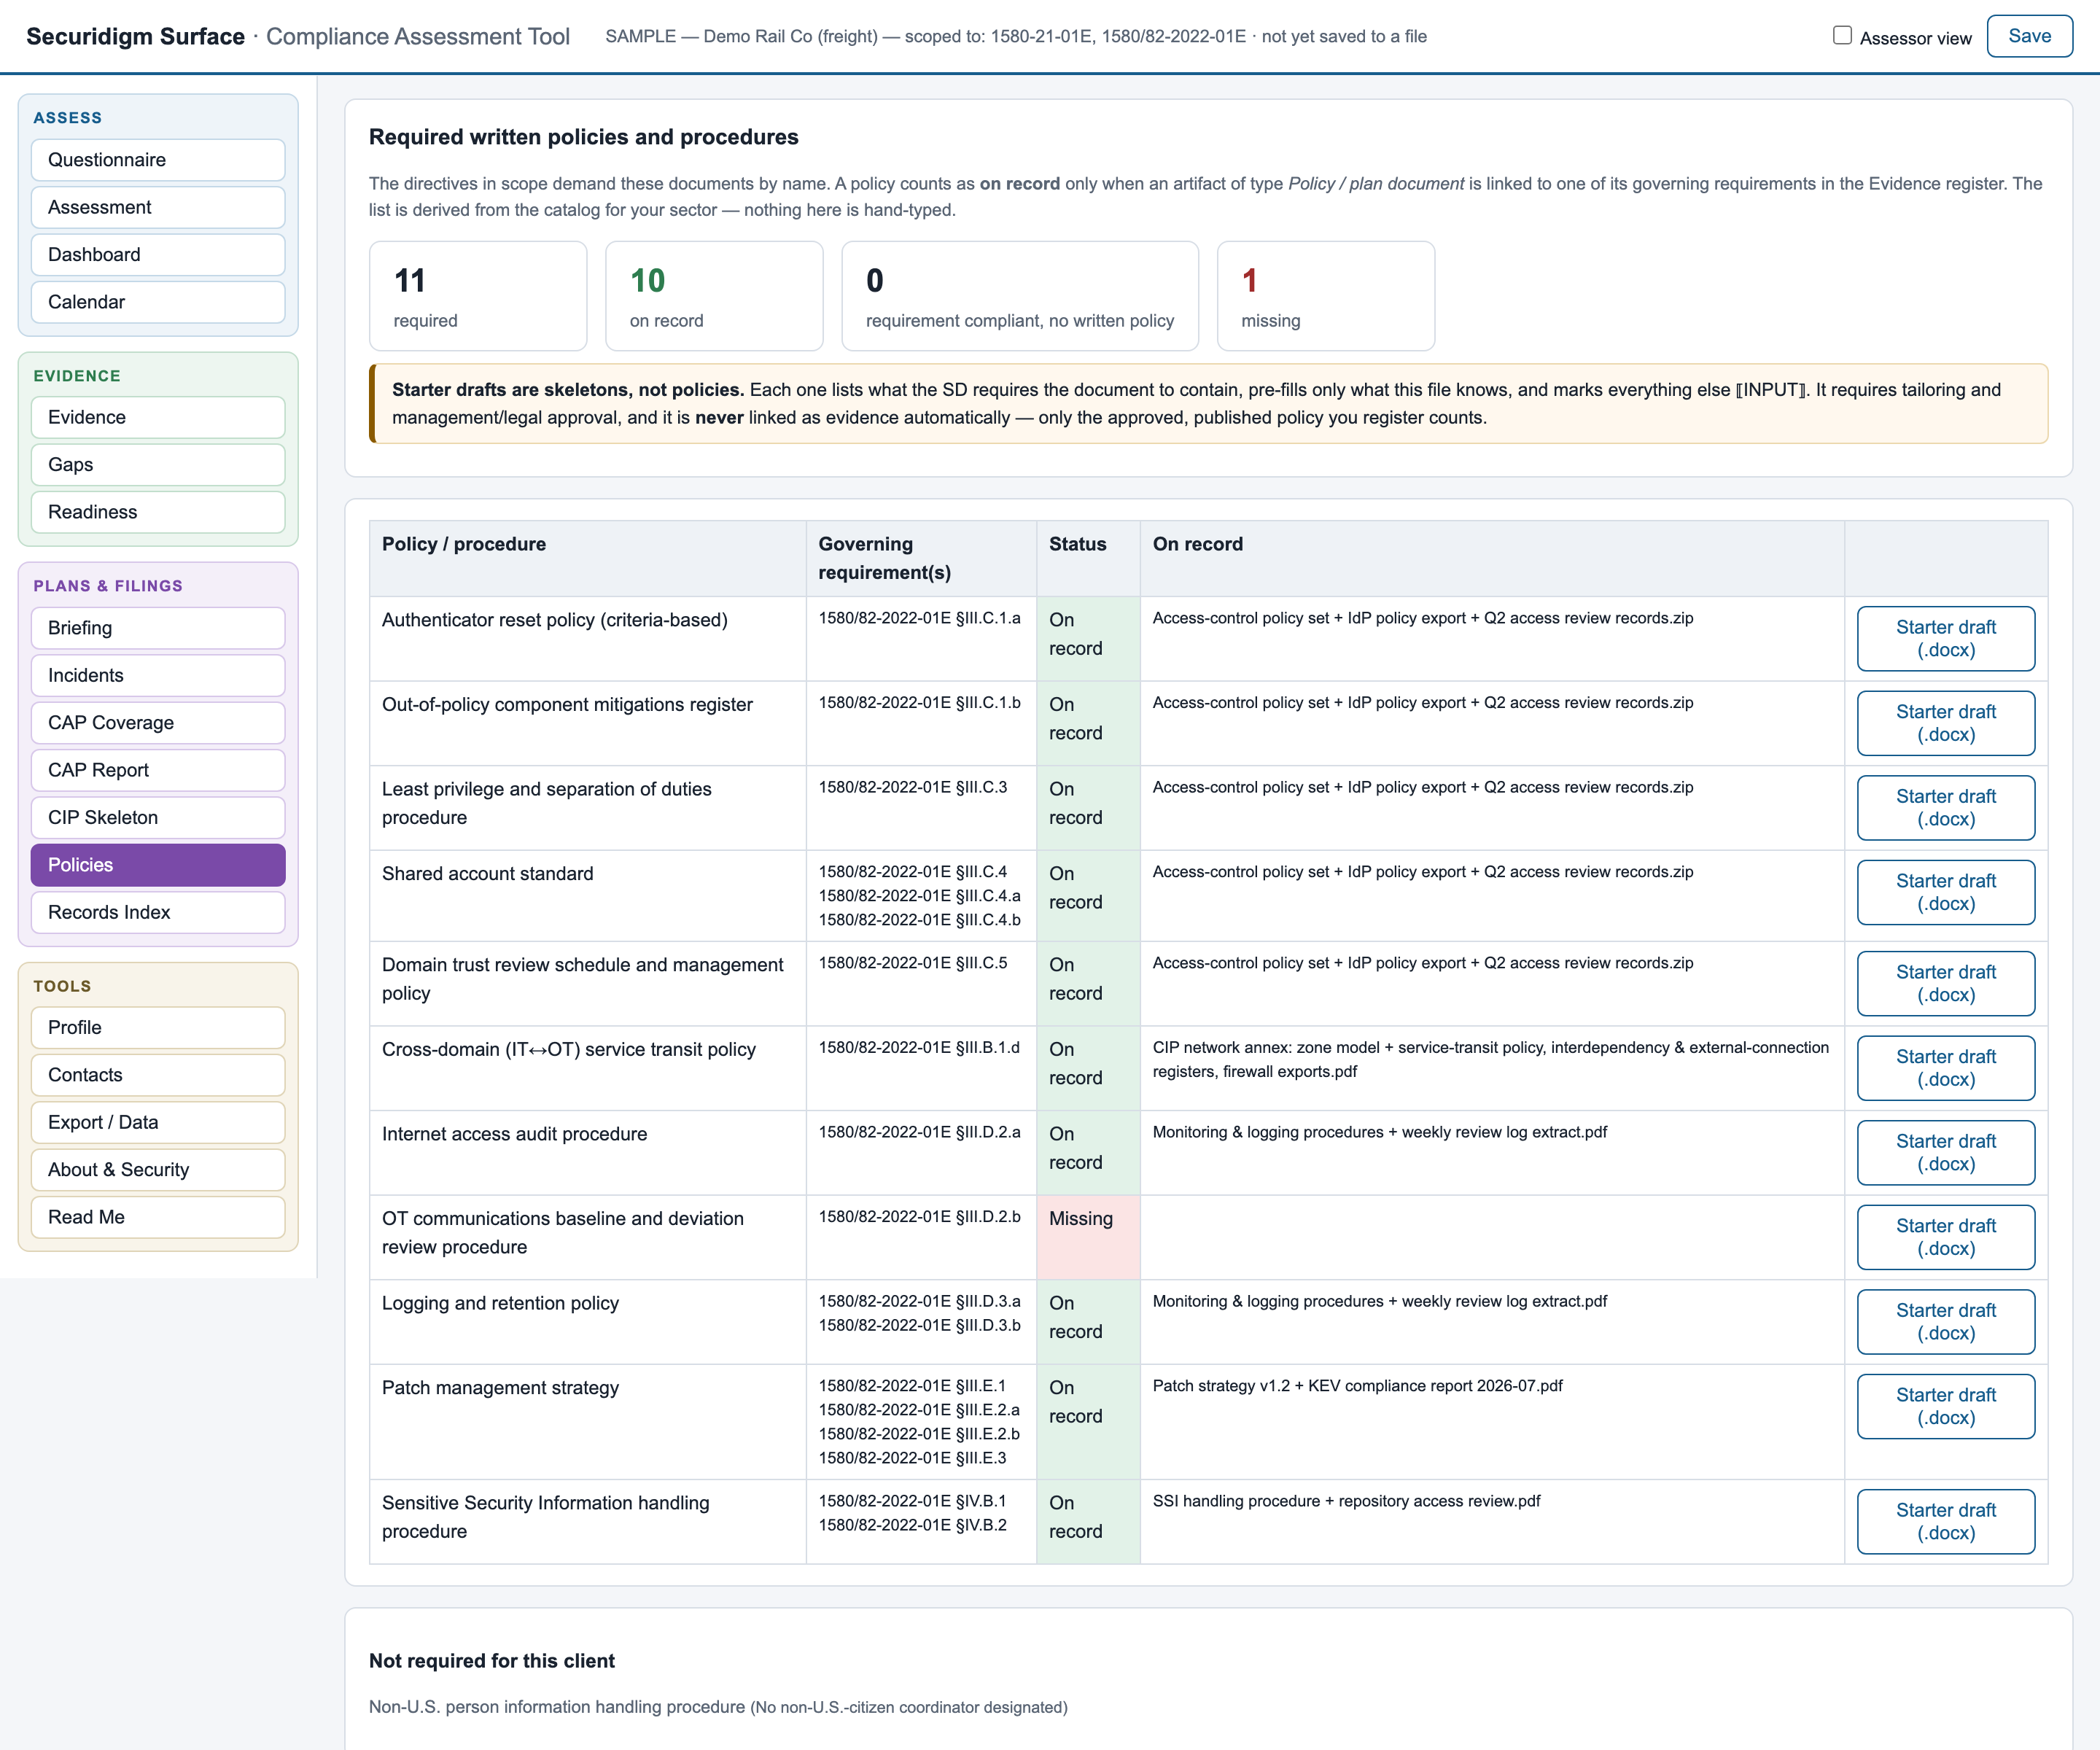Image resolution: width=2100 pixels, height=1750 pixels.
Task: Click the '1580/82-2022-01E §IV.B.2' requirement
Action: pyautogui.click(x=912, y=1525)
